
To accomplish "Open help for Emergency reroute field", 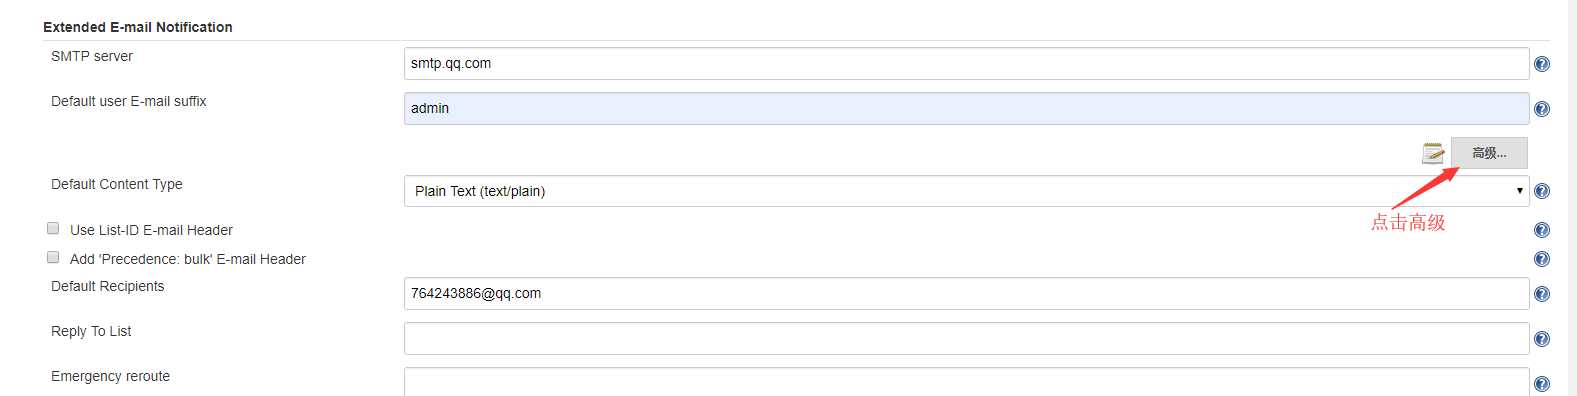I will (1542, 384).
